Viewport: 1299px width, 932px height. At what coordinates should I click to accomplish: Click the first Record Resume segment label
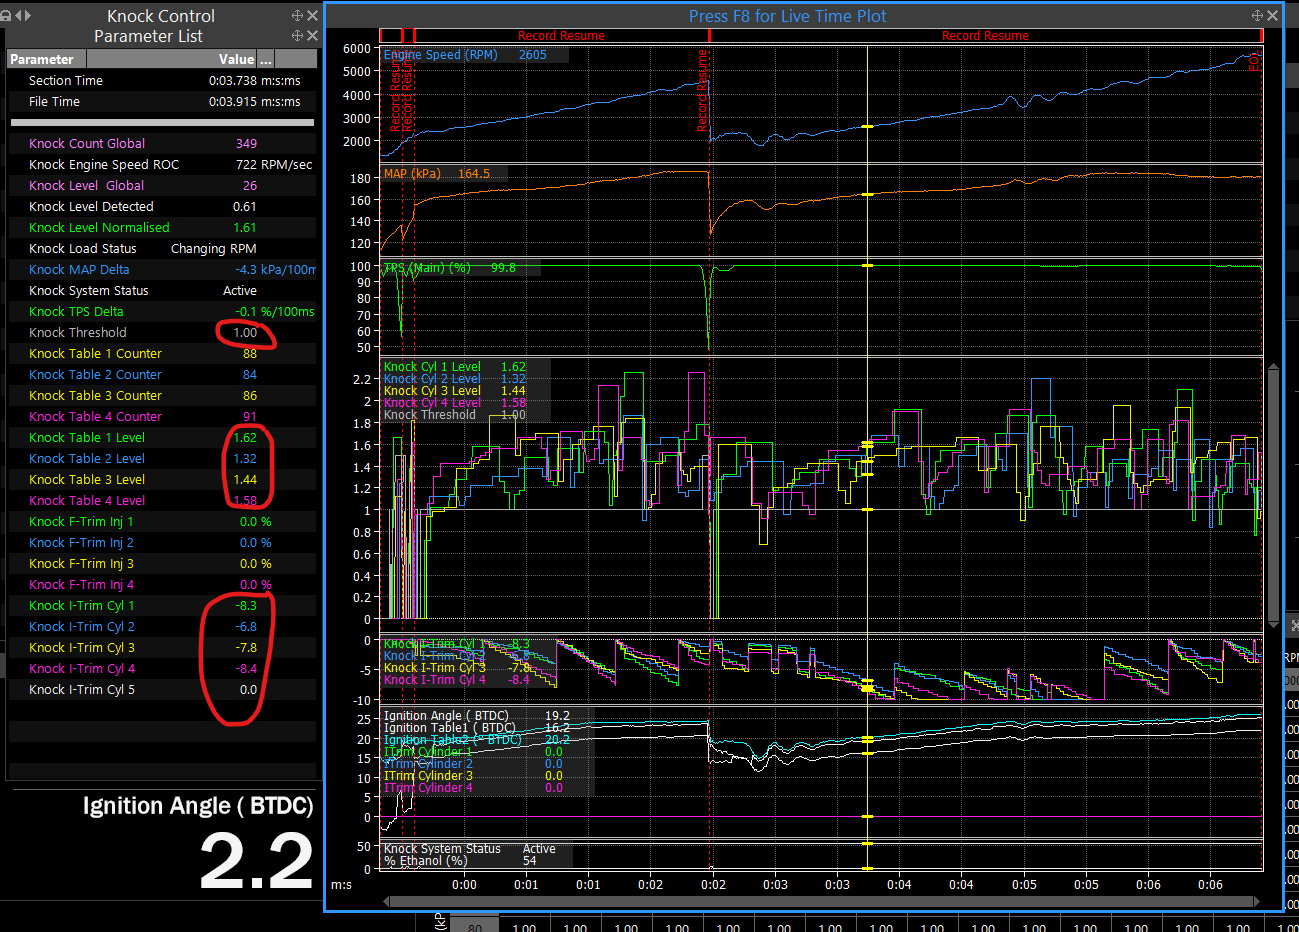(561, 36)
